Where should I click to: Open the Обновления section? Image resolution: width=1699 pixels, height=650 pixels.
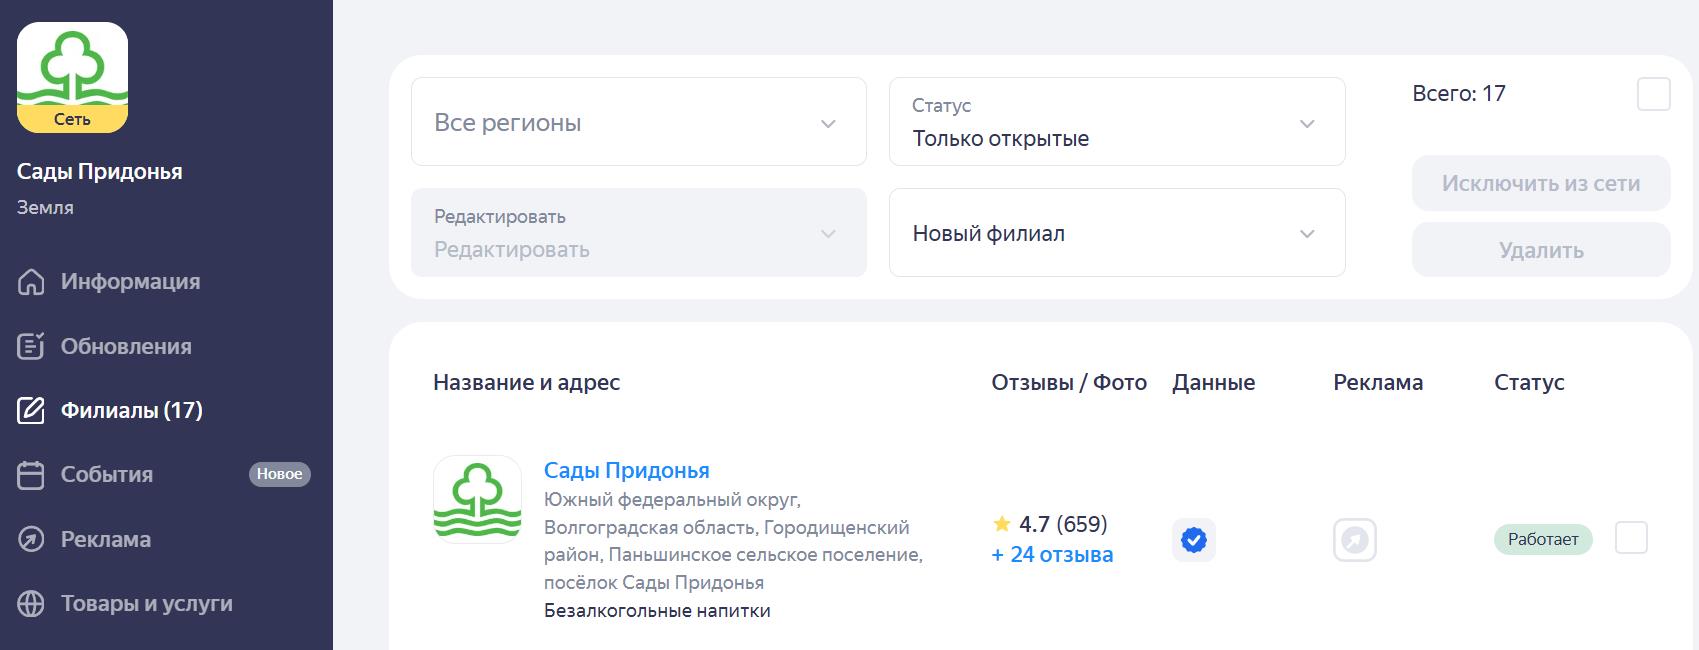pos(126,346)
